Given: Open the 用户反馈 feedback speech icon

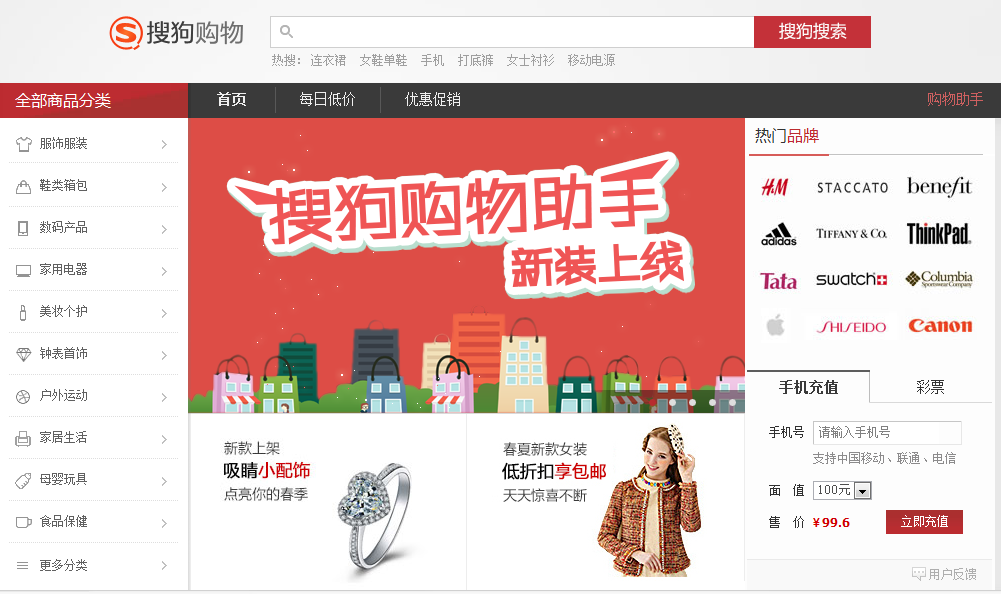Looking at the screenshot, I should [918, 574].
